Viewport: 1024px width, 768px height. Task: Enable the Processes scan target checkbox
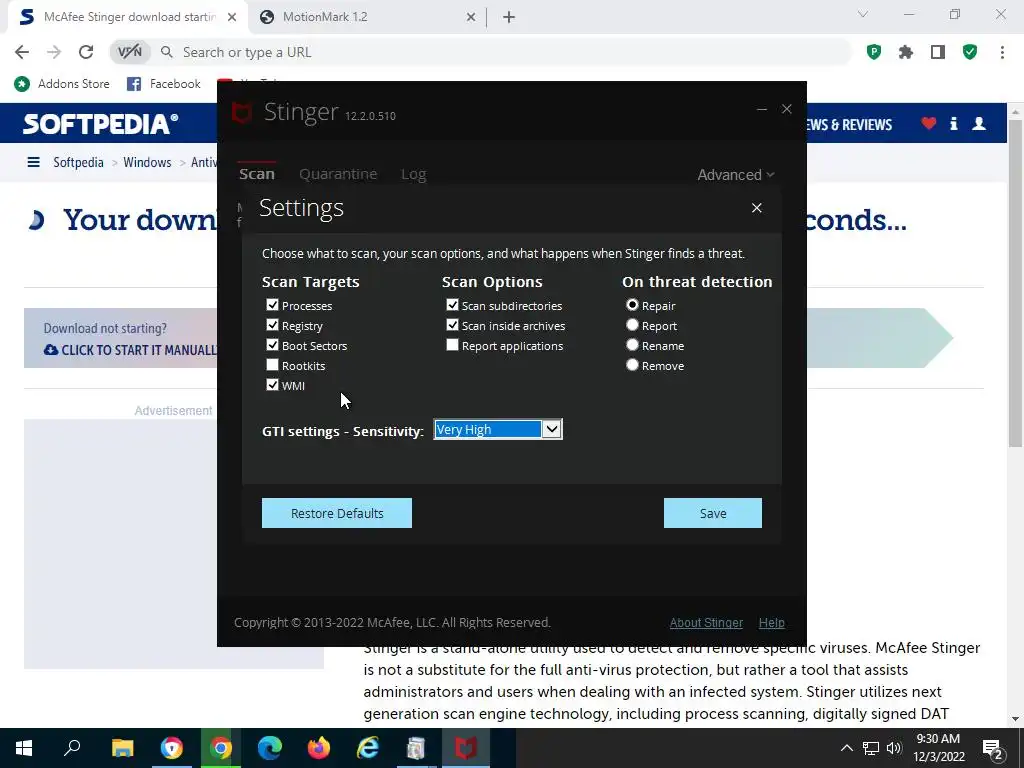coord(272,305)
